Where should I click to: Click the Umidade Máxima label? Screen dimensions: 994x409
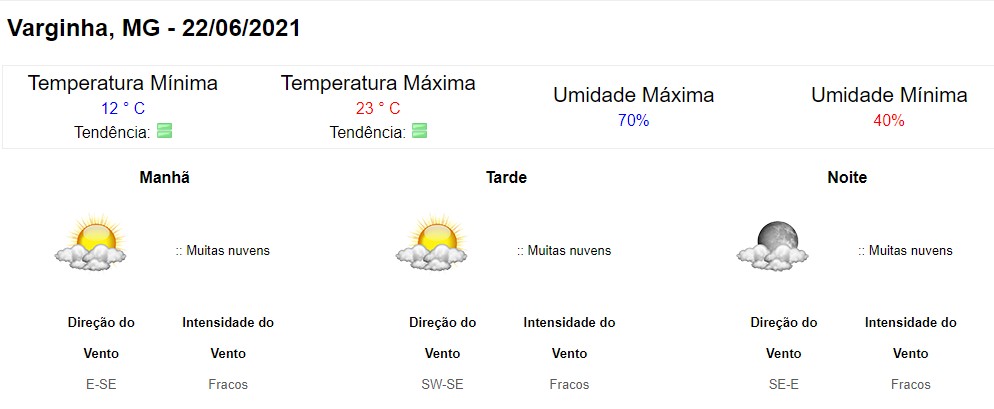pyautogui.click(x=633, y=95)
